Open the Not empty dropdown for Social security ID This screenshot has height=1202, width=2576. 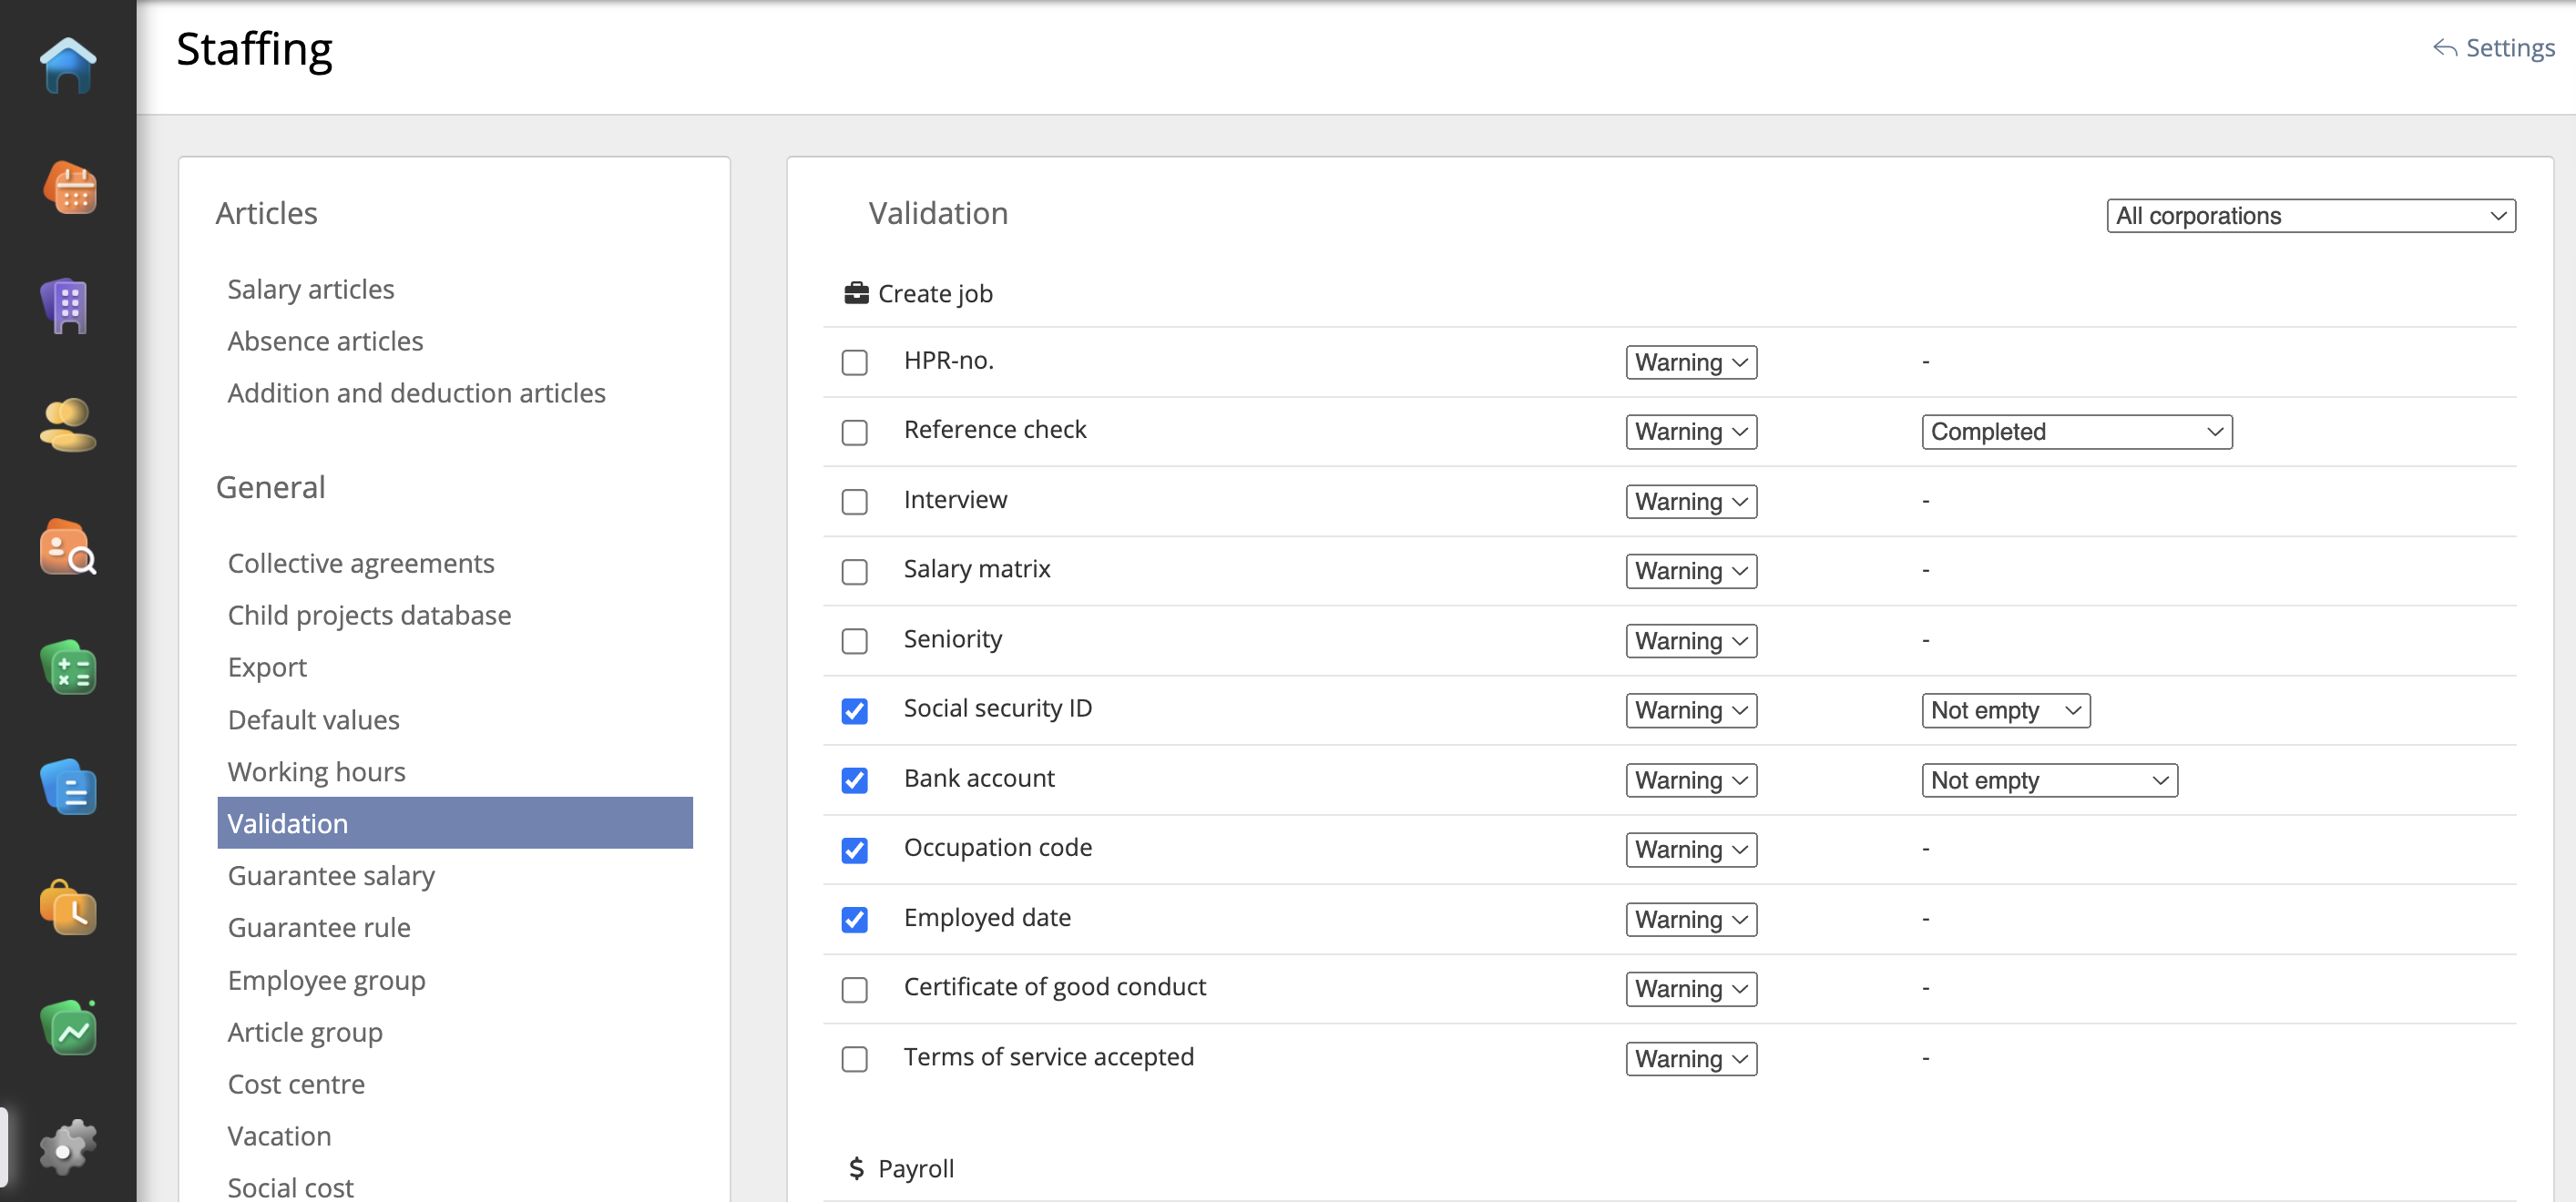(x=2005, y=711)
